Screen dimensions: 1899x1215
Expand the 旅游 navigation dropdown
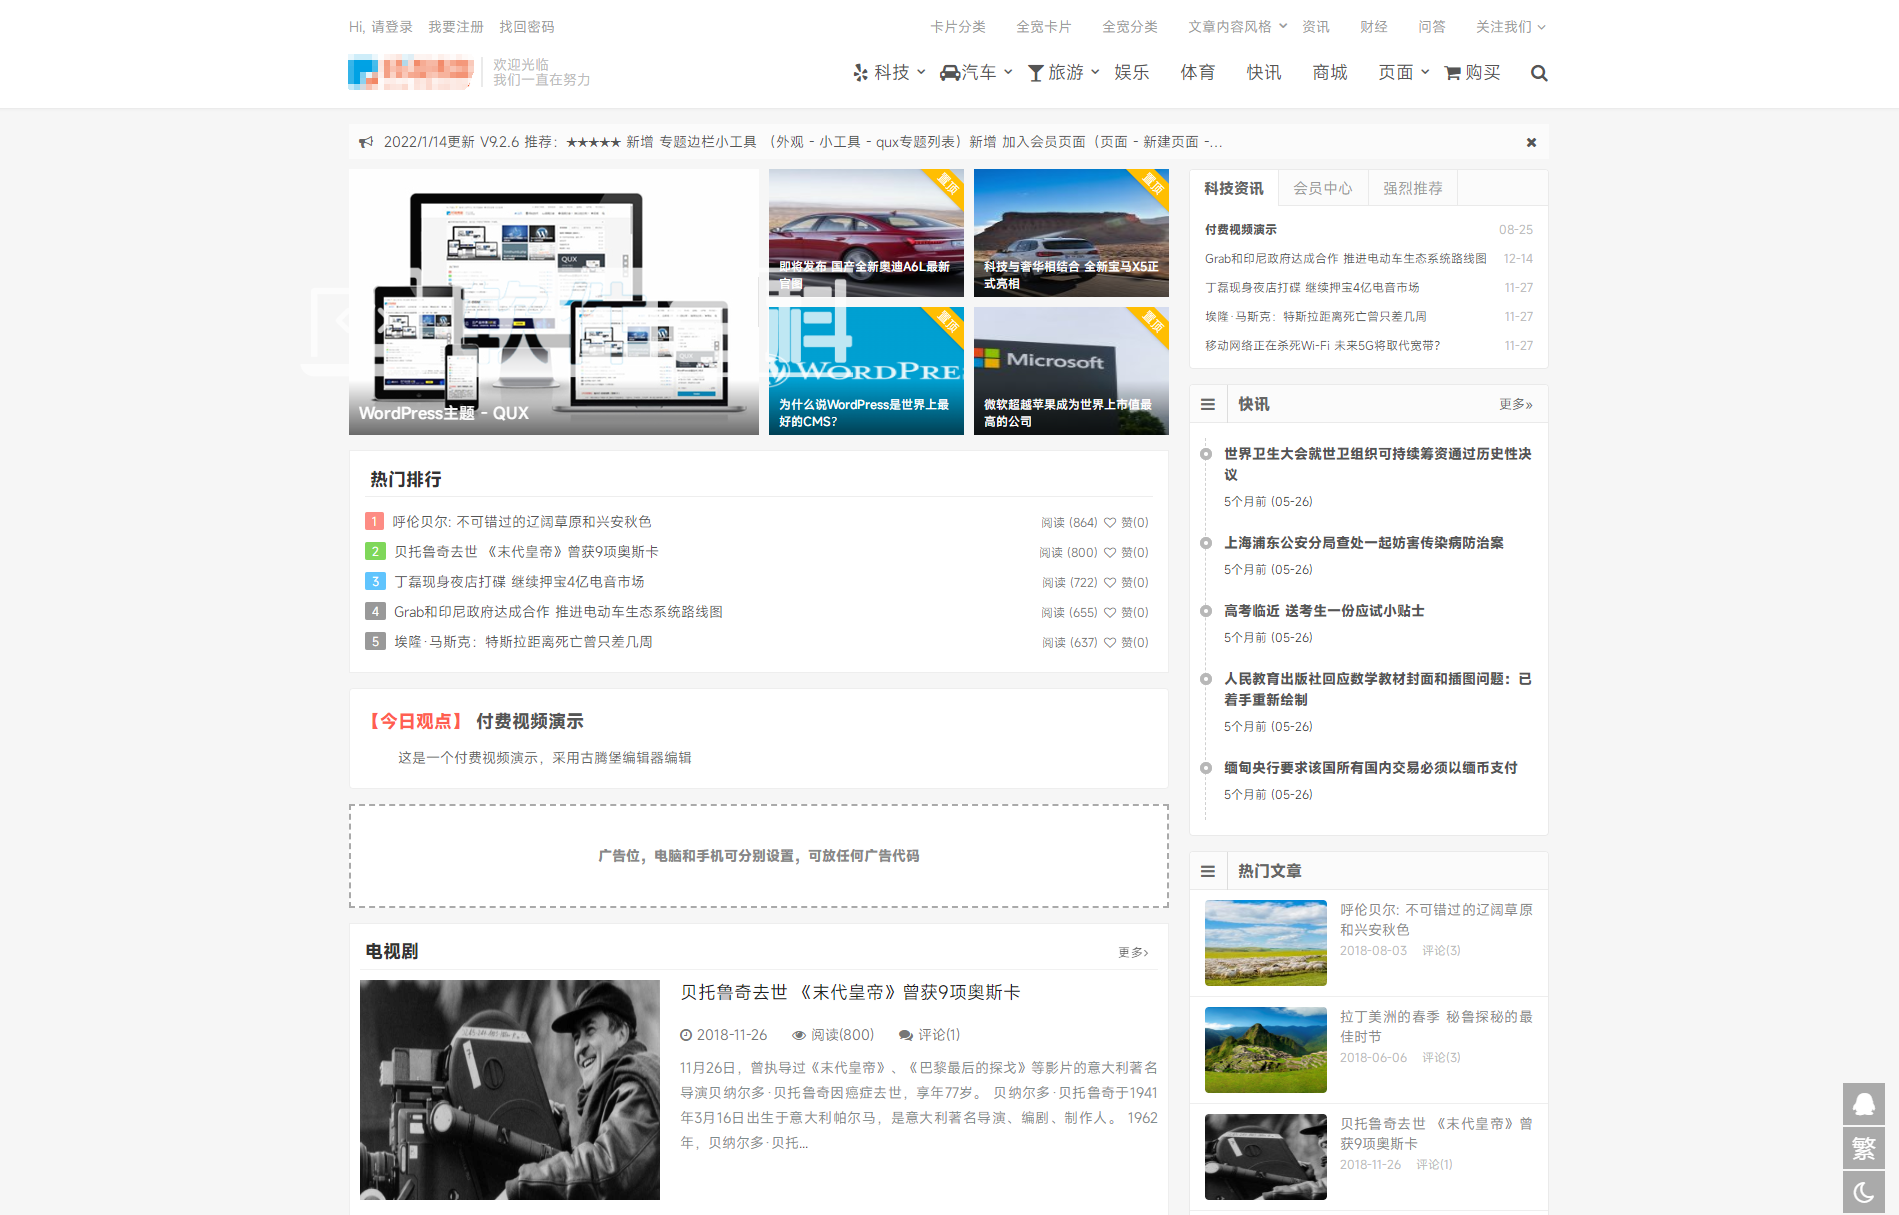[1065, 73]
